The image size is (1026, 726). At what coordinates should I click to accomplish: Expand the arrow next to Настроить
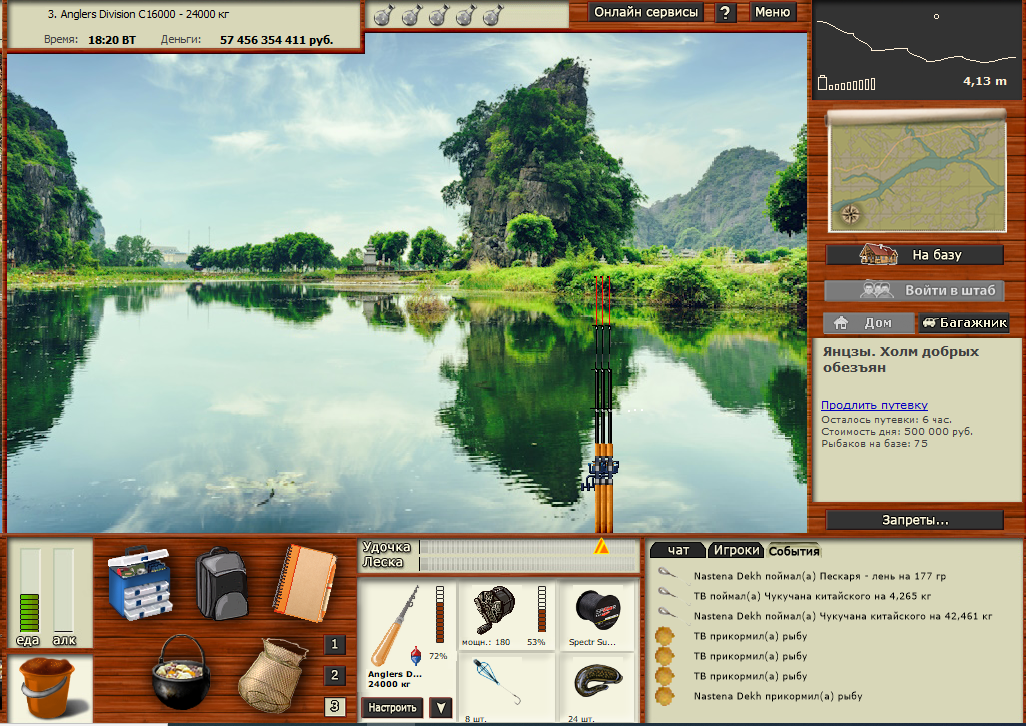click(x=441, y=708)
